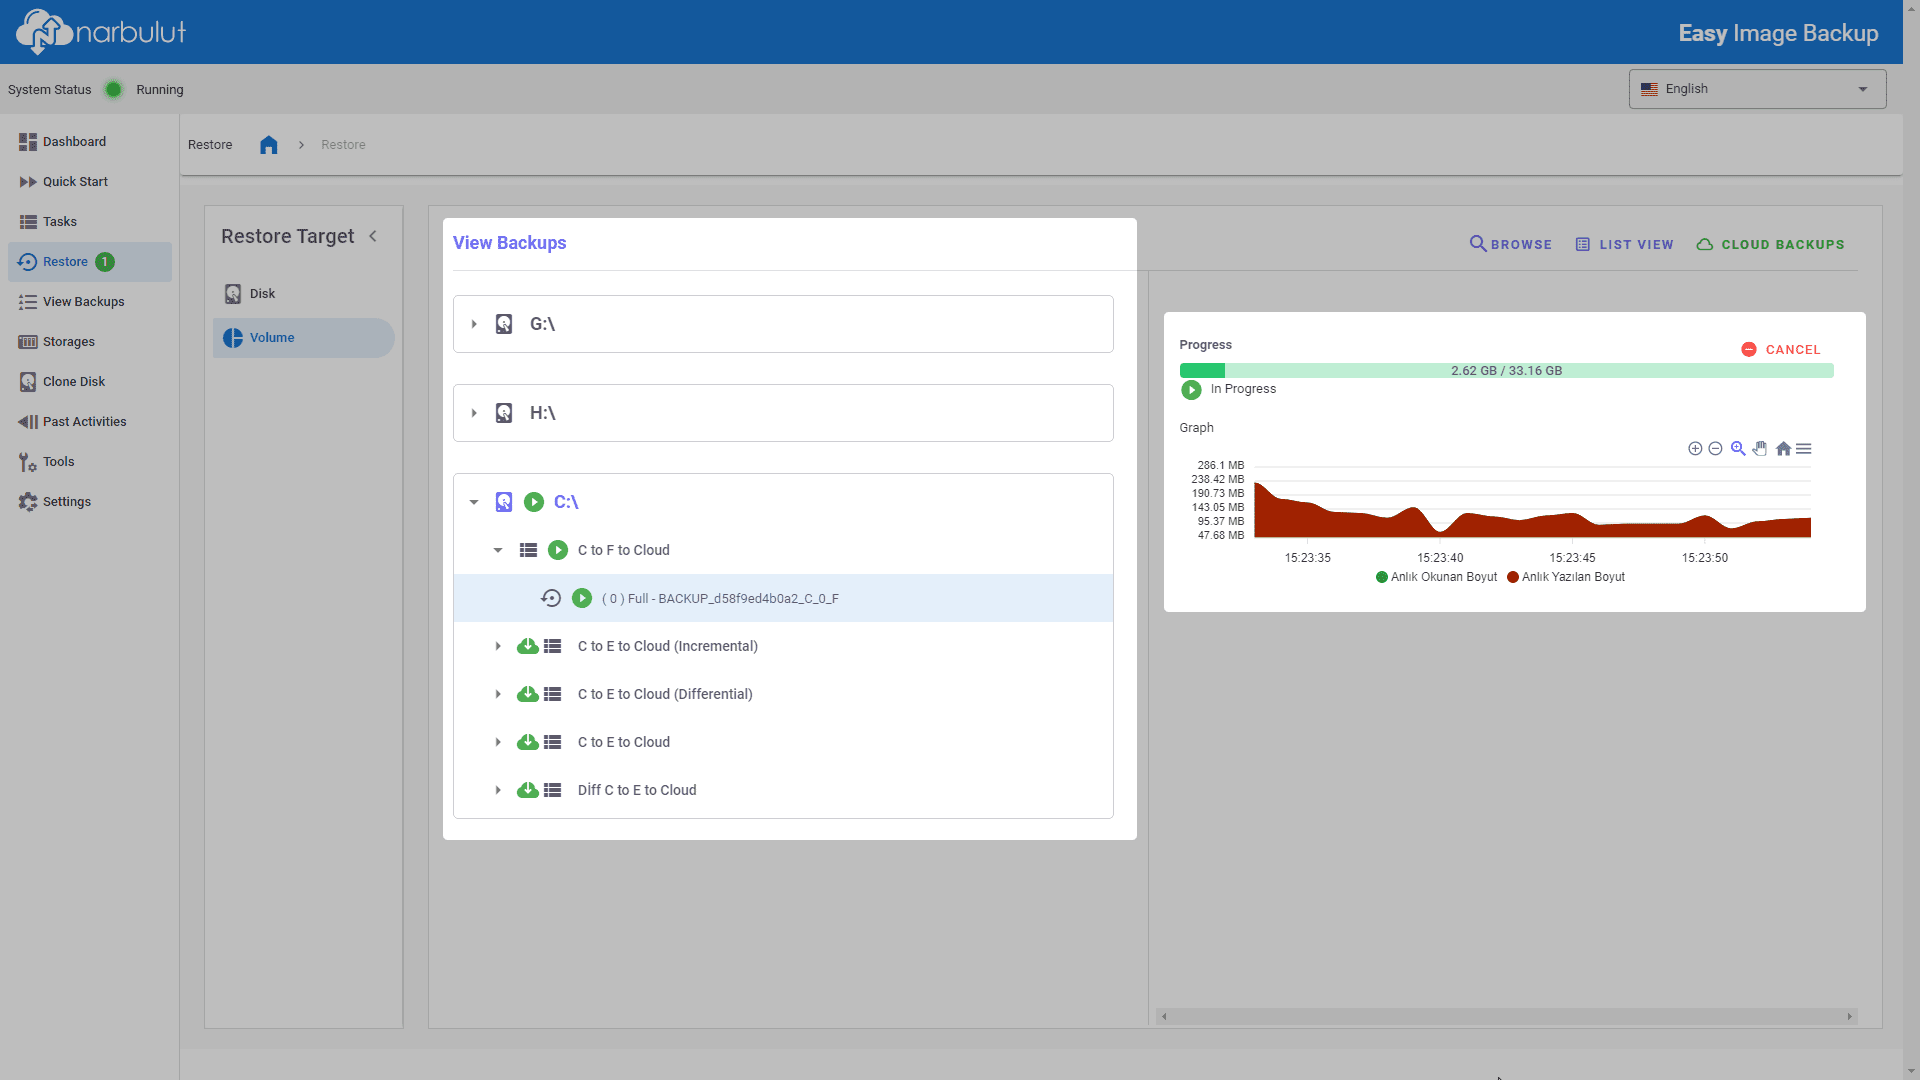This screenshot has width=1920, height=1080.
Task: Select Volume restore target
Action: 304,338
